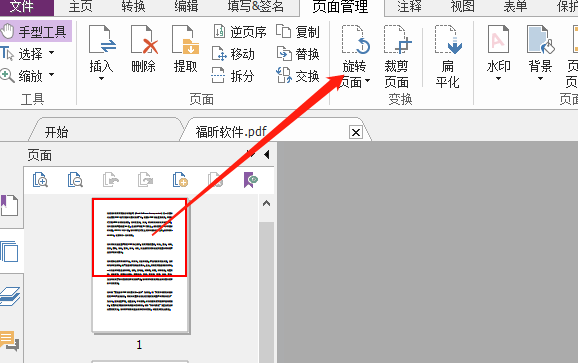
Task: Switch to the 表单 ribbon tab
Action: pyautogui.click(x=515, y=7)
